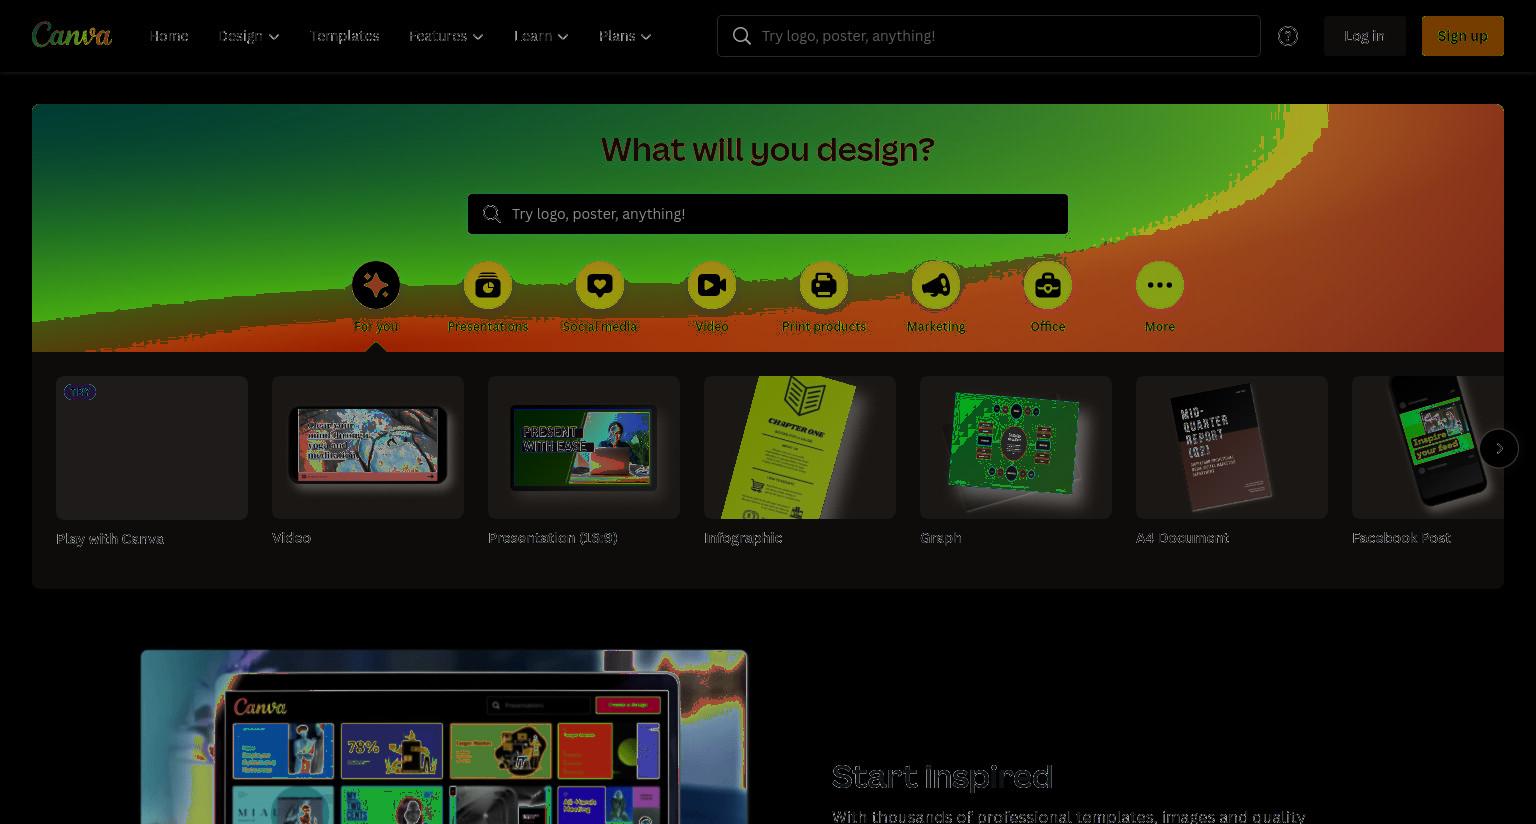The height and width of the screenshot is (824, 1536).
Task: Select the For you sparkle icon
Action: (376, 285)
